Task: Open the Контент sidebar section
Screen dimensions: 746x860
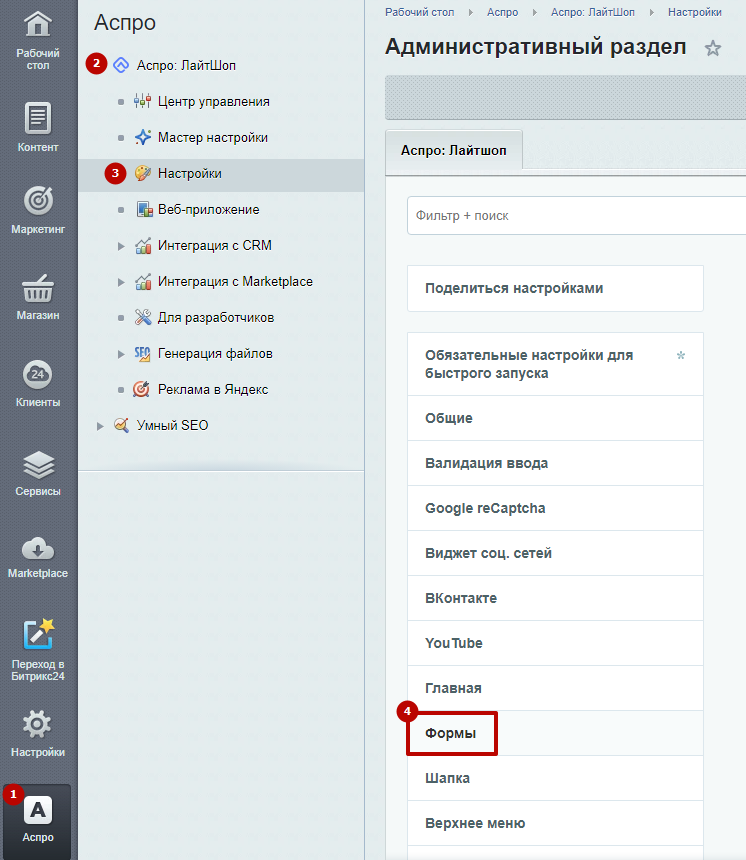Action: 38,127
